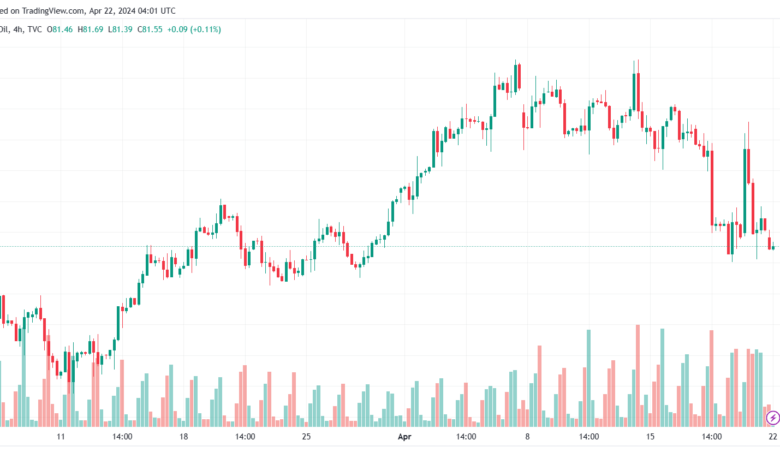
Task: Select the date label 18 on time axis
Action: pyautogui.click(x=184, y=437)
